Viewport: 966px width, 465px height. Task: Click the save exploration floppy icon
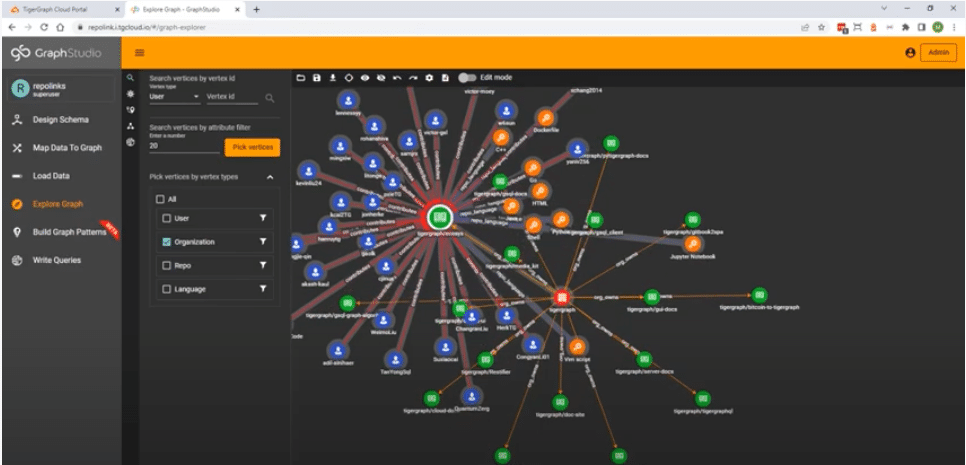pyautogui.click(x=317, y=78)
